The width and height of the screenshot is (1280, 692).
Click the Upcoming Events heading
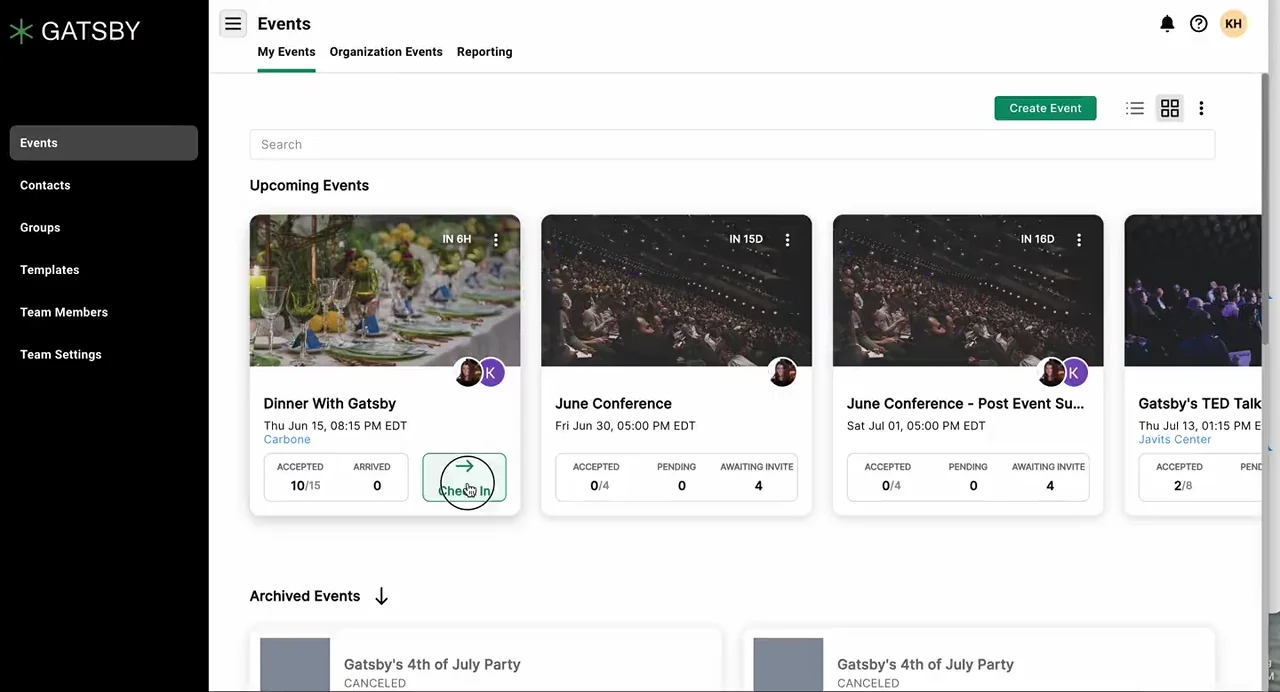point(309,185)
